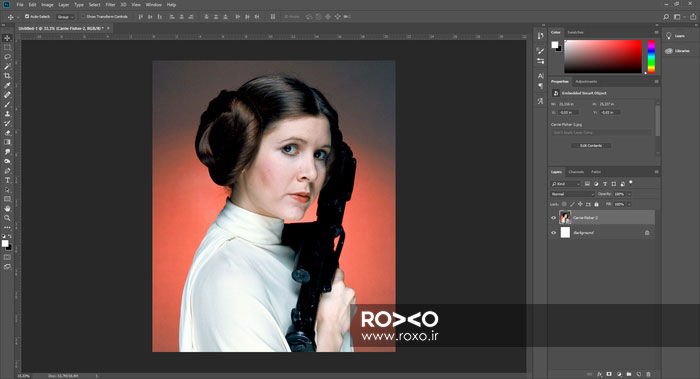Select the Pen tool
The height and width of the screenshot is (379, 700).
pyautogui.click(x=7, y=171)
